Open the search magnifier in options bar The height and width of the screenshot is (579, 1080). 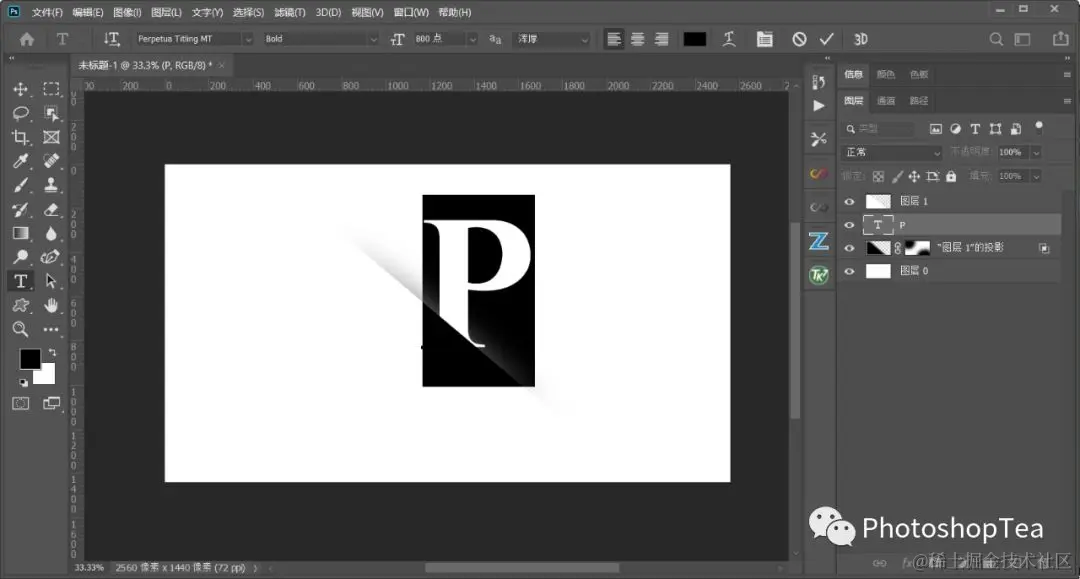pos(996,39)
